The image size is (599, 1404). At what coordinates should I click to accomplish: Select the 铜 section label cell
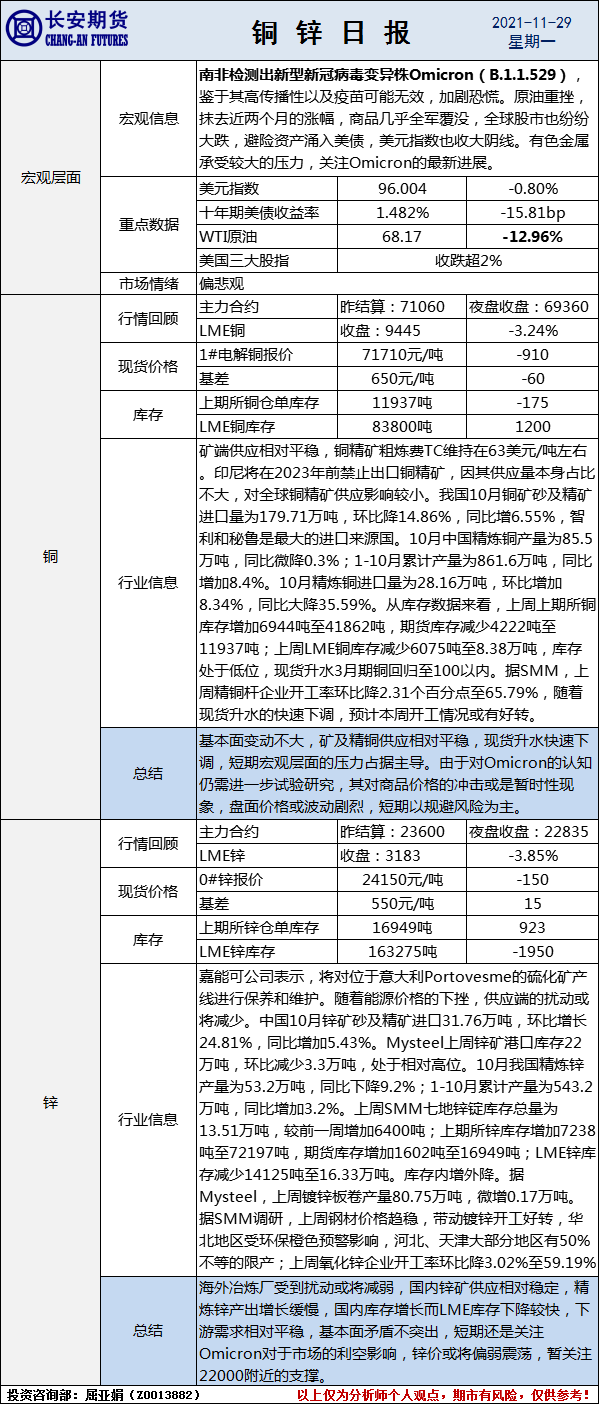point(51,555)
